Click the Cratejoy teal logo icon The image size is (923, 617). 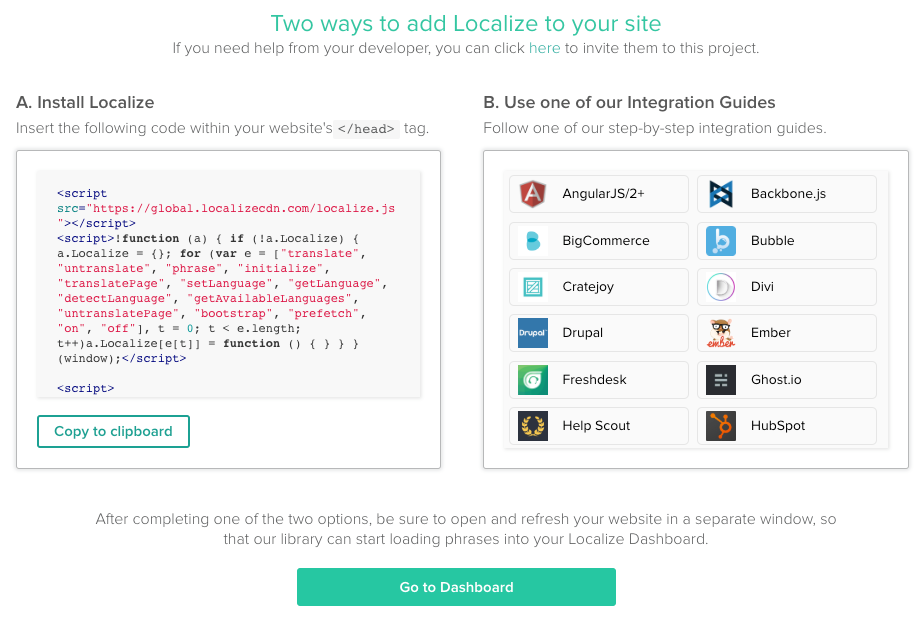[x=533, y=287]
